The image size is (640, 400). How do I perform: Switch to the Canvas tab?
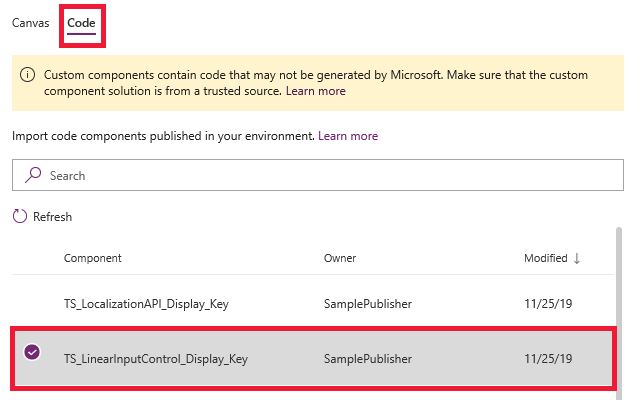point(31,23)
